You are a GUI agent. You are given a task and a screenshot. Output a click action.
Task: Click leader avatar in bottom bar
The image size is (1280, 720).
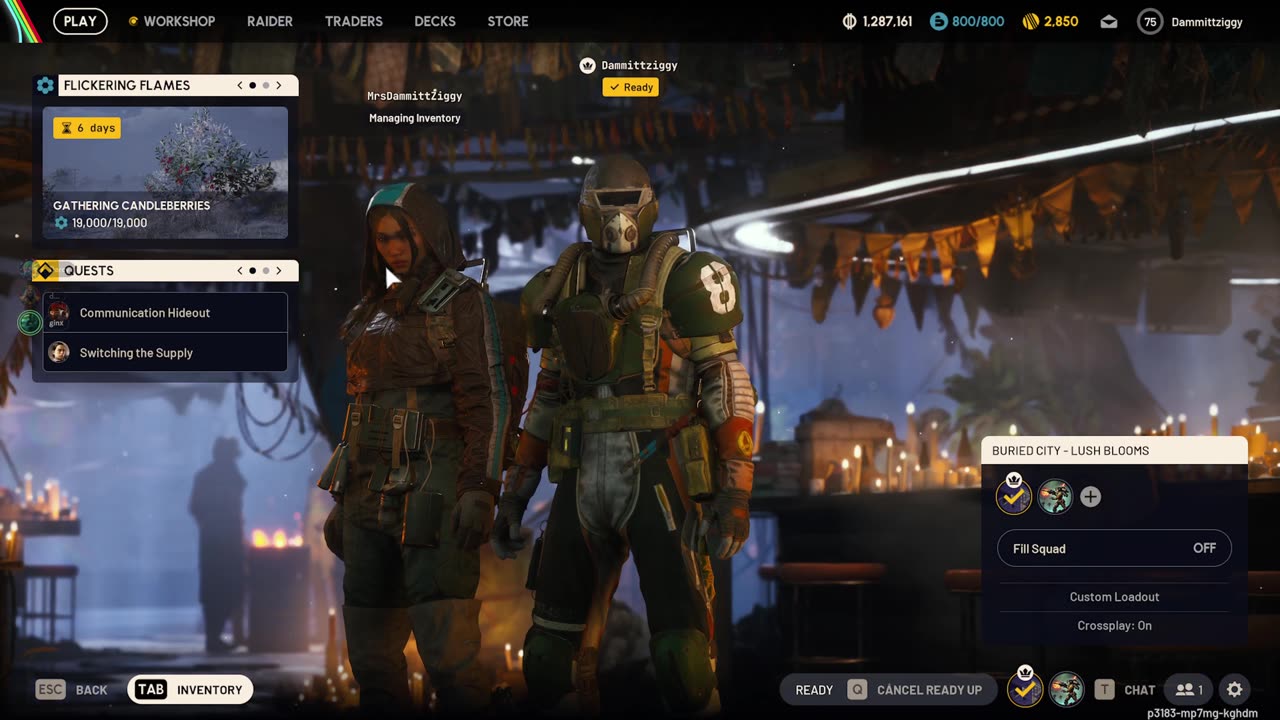(1025, 688)
